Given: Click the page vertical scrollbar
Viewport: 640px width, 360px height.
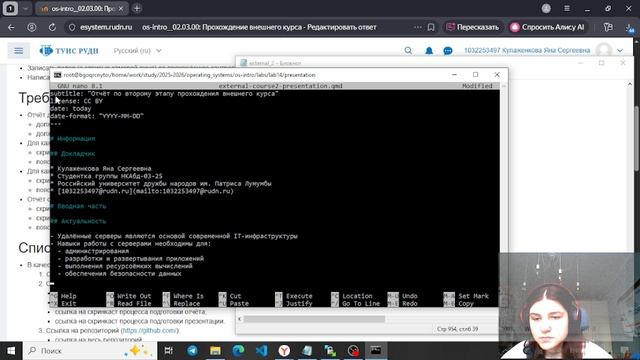Looking at the screenshot, I should point(637,139).
